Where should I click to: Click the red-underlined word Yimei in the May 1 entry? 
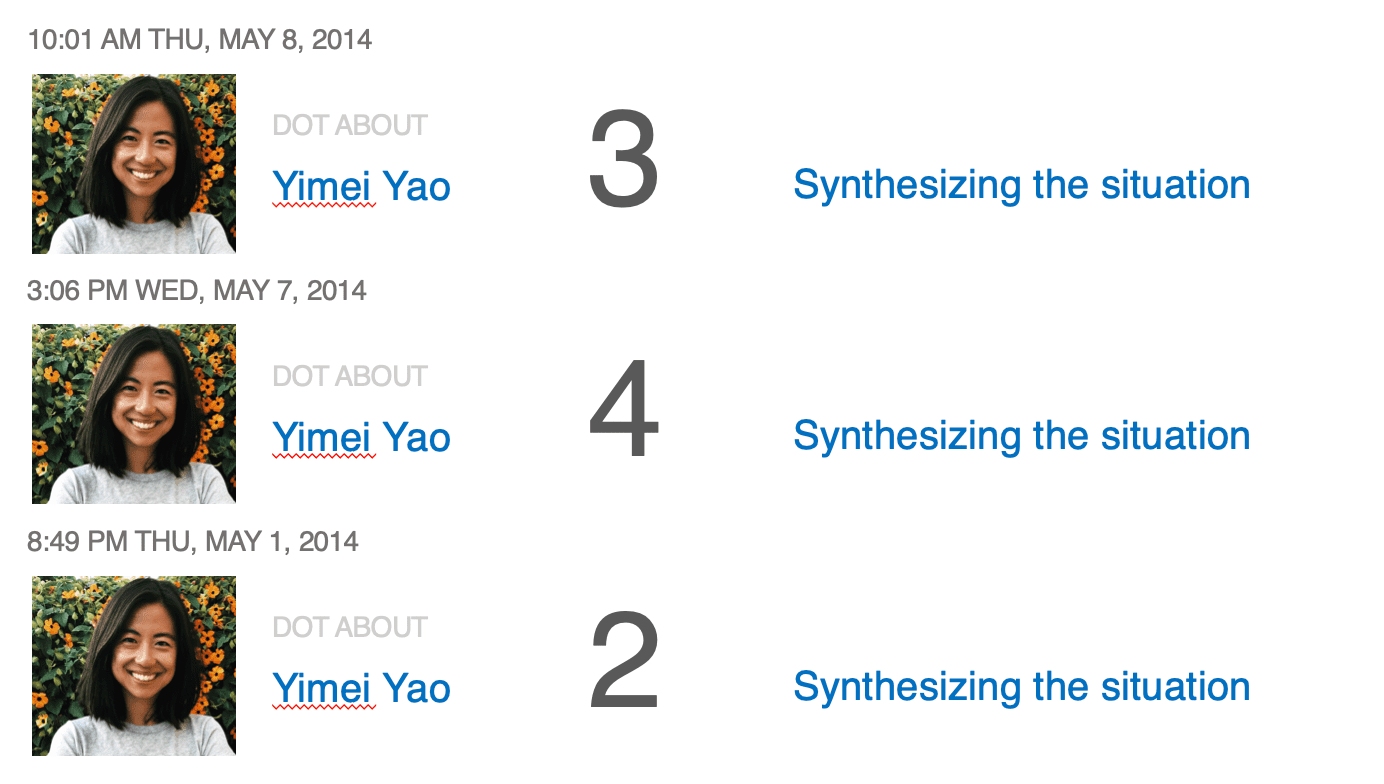click(322, 688)
